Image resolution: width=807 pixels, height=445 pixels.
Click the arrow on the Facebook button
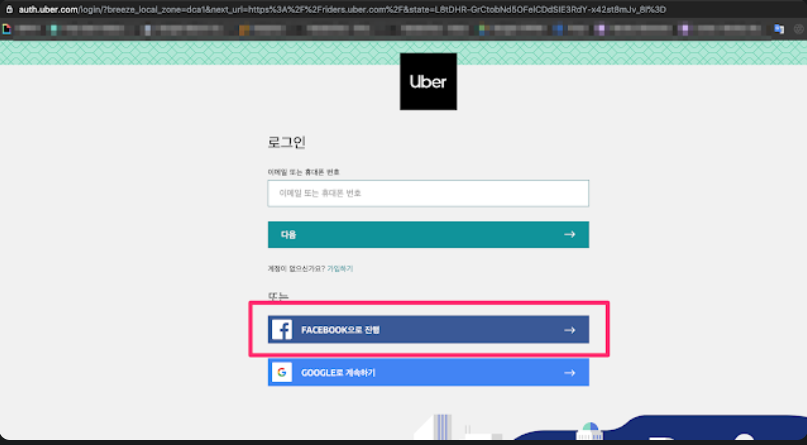click(x=569, y=330)
